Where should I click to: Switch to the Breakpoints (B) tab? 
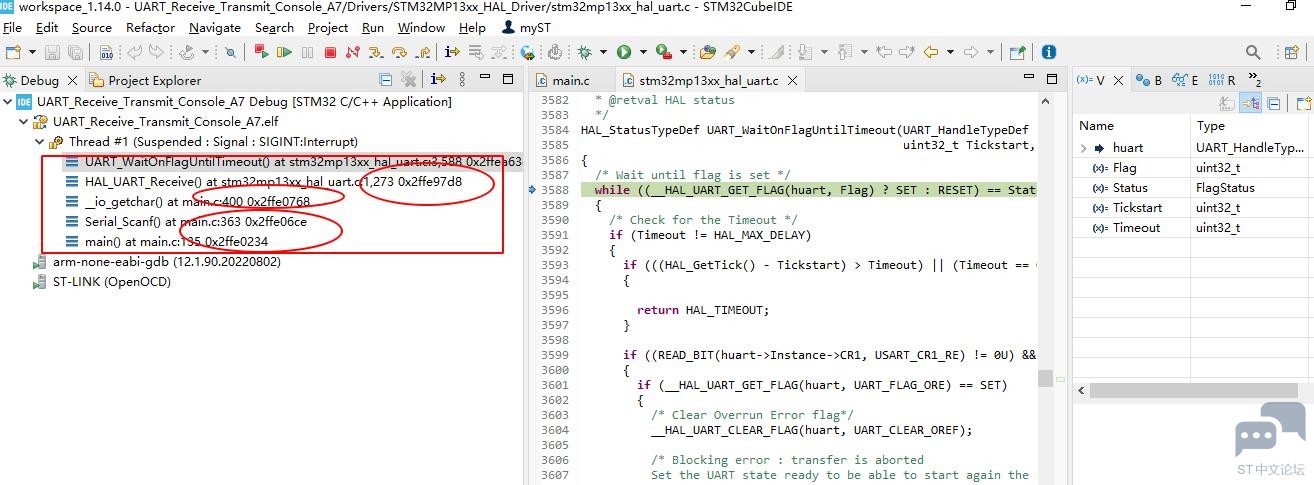coord(1151,80)
